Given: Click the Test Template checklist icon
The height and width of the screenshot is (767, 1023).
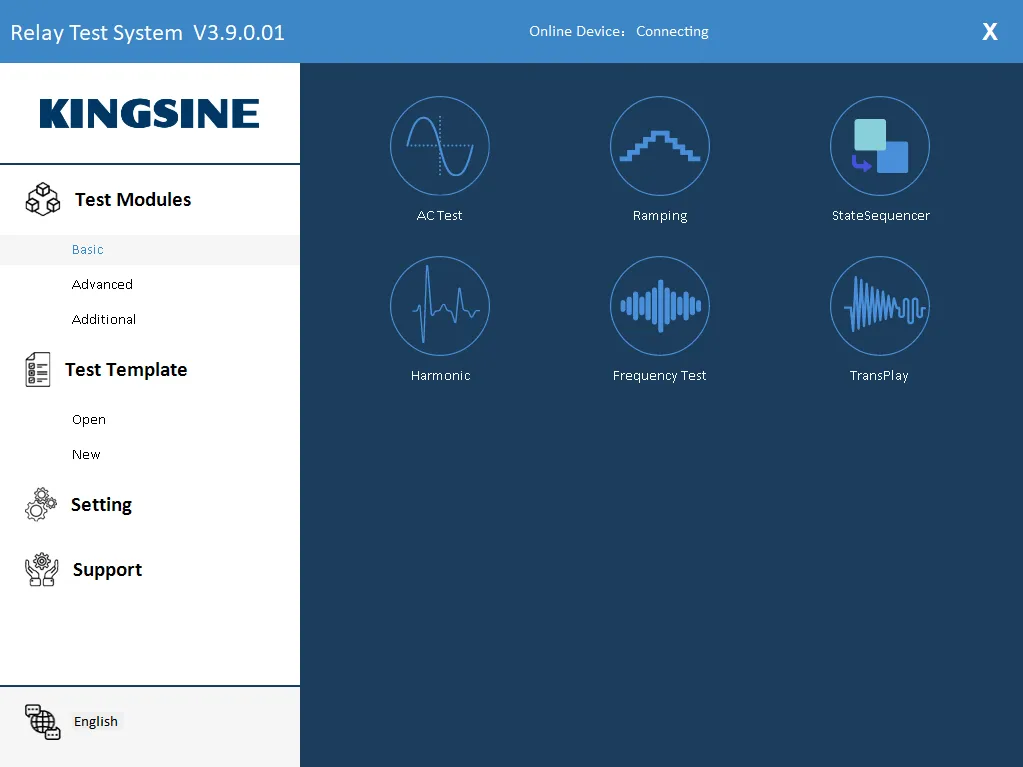Looking at the screenshot, I should point(37,369).
